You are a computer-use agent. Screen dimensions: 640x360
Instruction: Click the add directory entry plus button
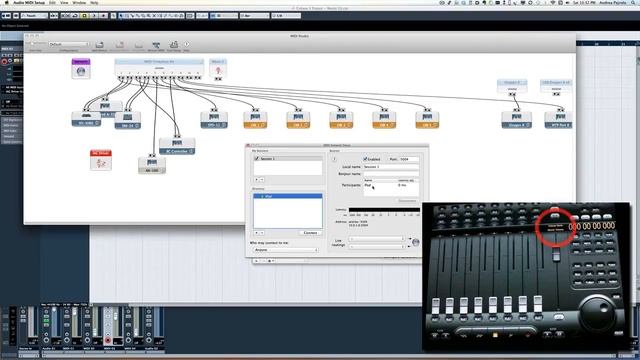pyautogui.click(x=257, y=233)
